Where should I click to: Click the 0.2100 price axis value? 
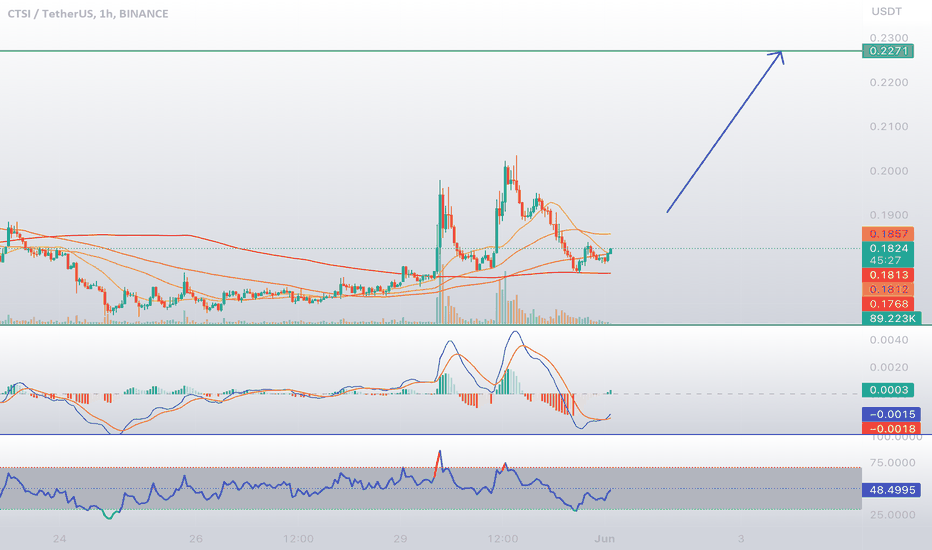pyautogui.click(x=889, y=127)
